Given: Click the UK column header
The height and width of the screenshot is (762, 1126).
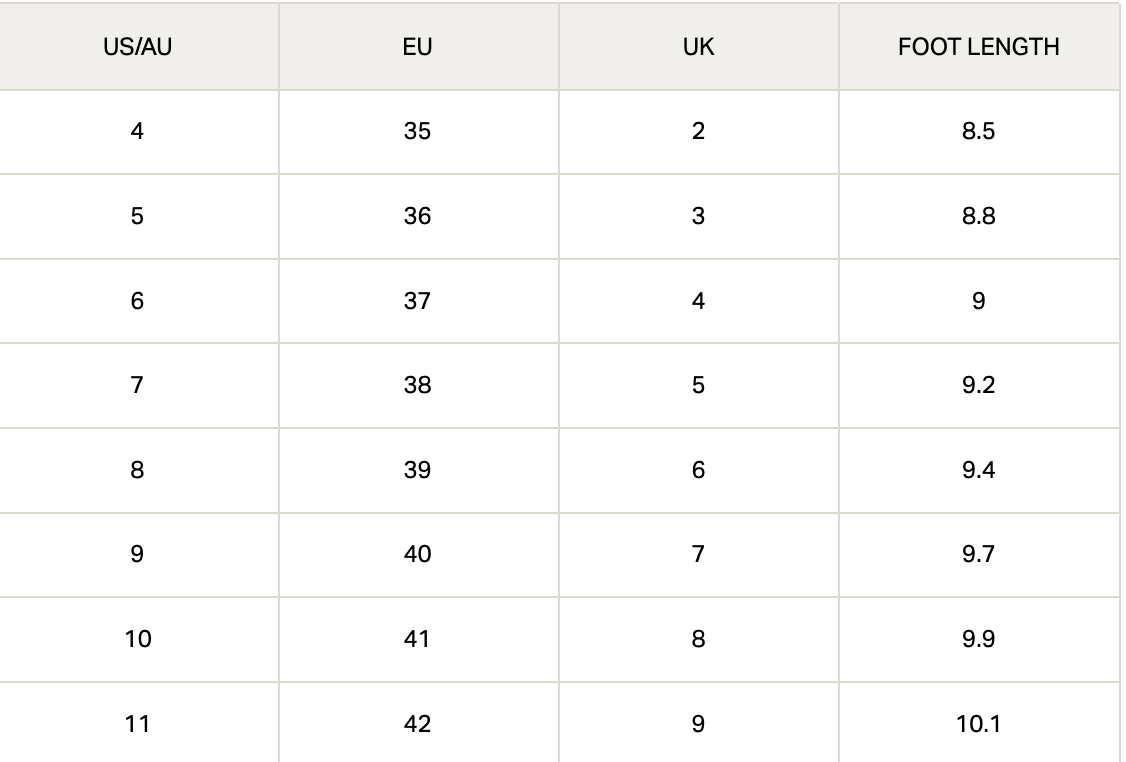Looking at the screenshot, I should 698,47.
